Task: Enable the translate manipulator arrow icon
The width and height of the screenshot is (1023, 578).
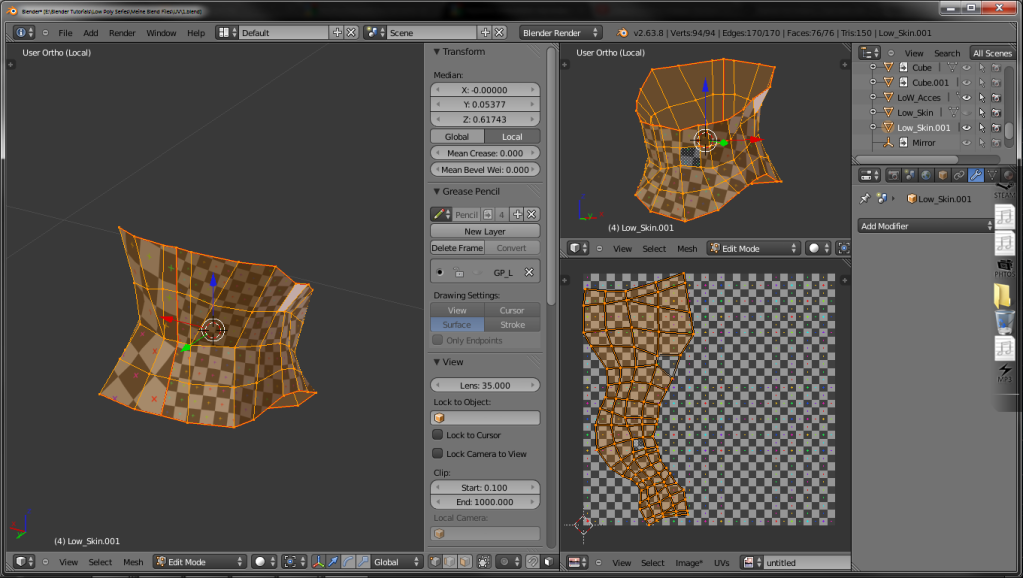Action: (333, 562)
